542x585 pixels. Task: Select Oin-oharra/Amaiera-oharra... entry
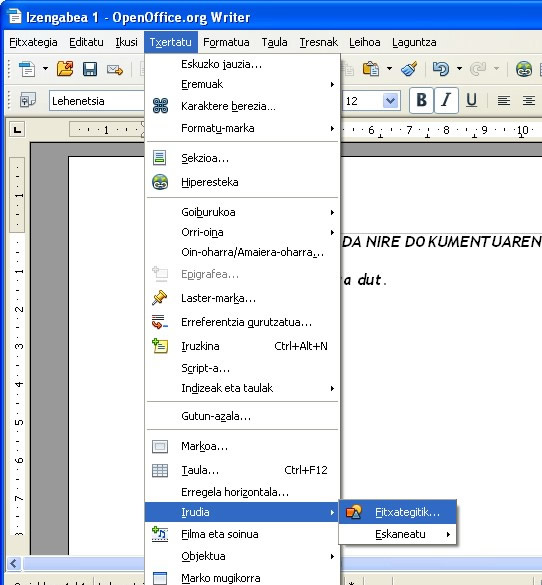coord(242,253)
